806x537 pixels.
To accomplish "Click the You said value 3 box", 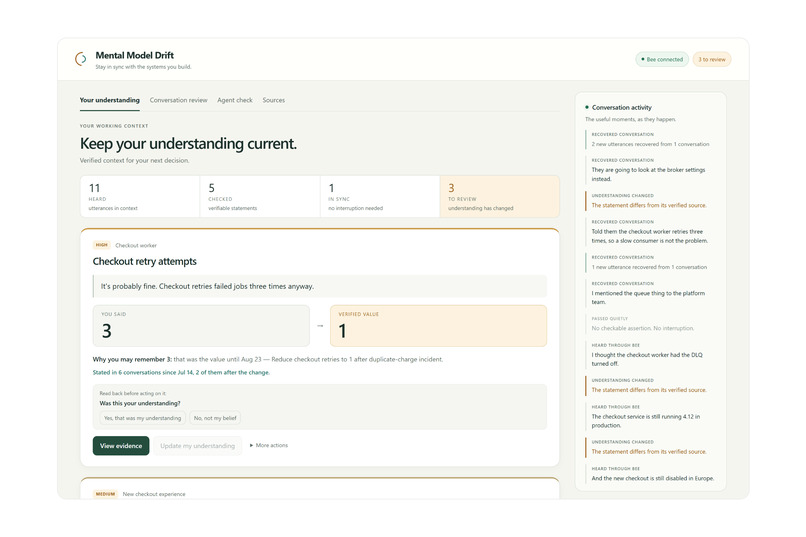I will click(x=201, y=326).
